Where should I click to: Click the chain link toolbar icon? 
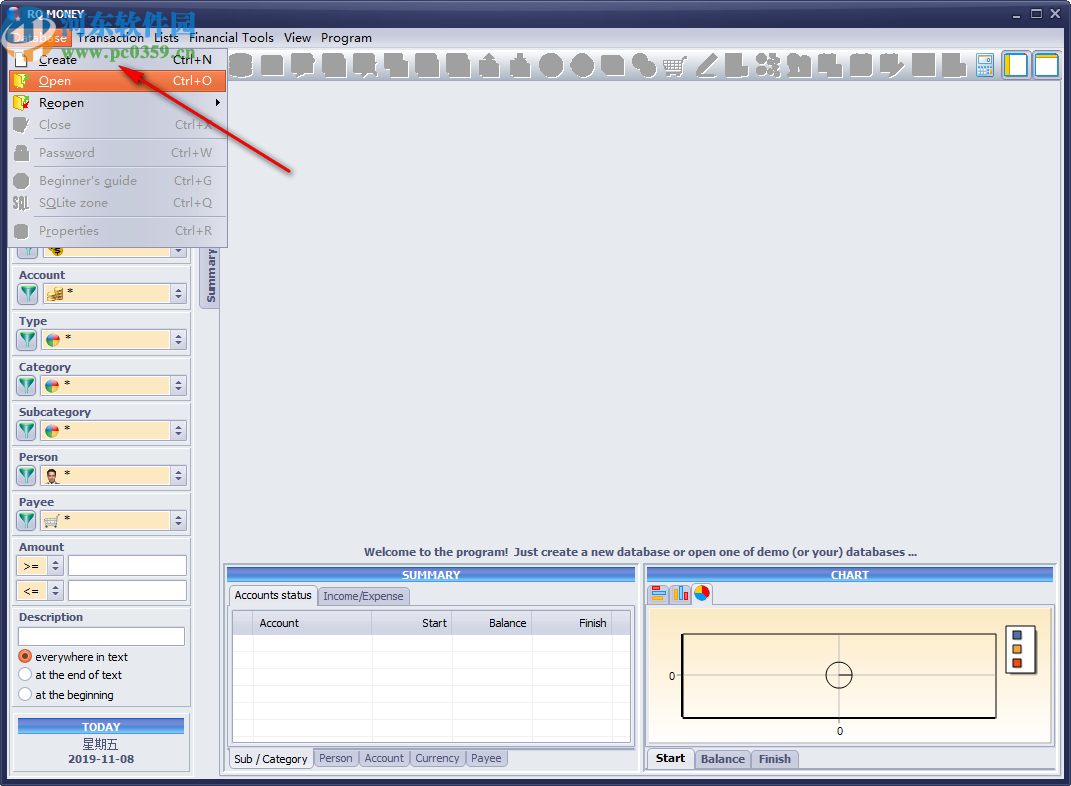(643, 66)
